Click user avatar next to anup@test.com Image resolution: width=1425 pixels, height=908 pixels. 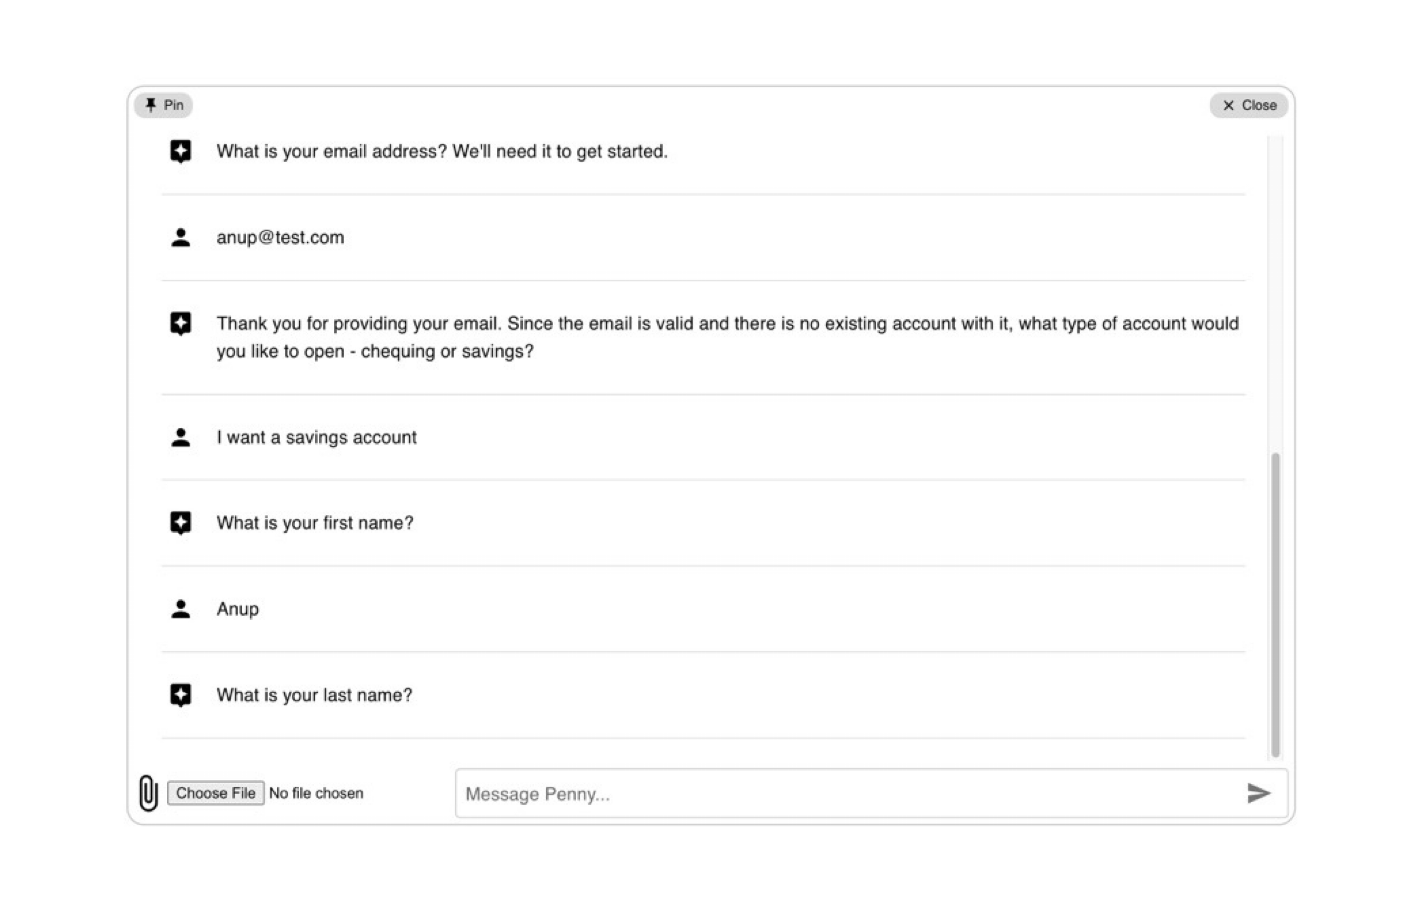180,238
